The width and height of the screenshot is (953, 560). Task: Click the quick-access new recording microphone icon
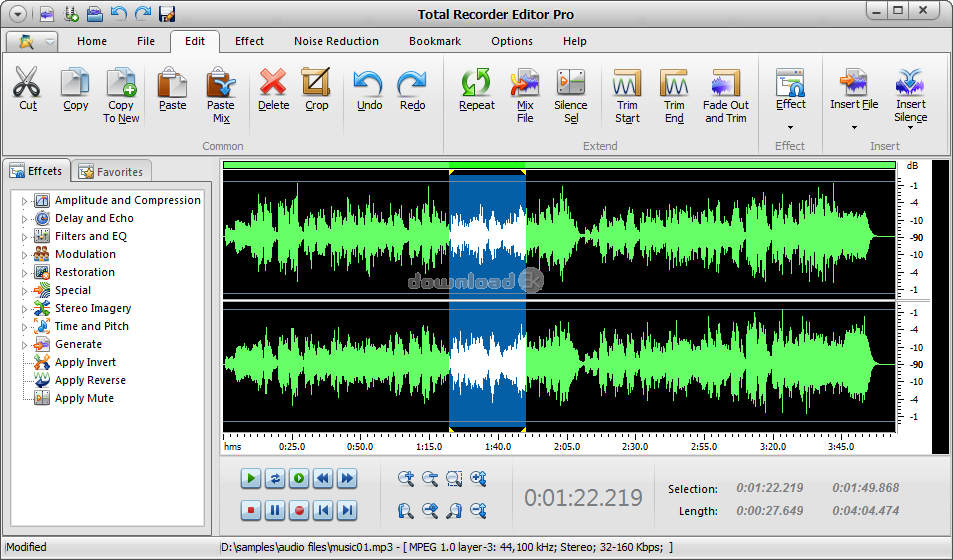click(x=71, y=13)
